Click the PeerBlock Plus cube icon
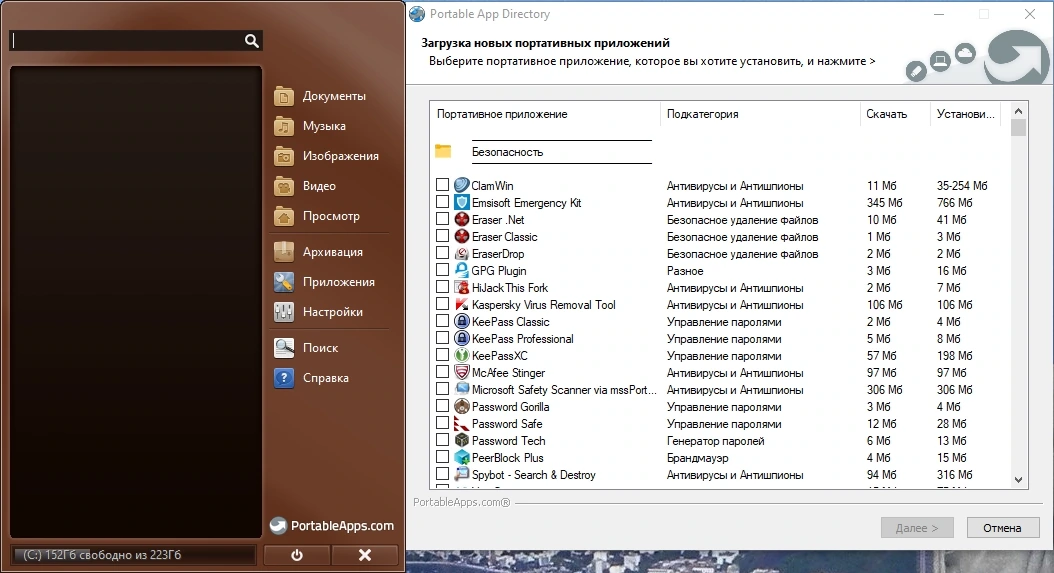Screen dimensions: 1054x573 pos(461,457)
